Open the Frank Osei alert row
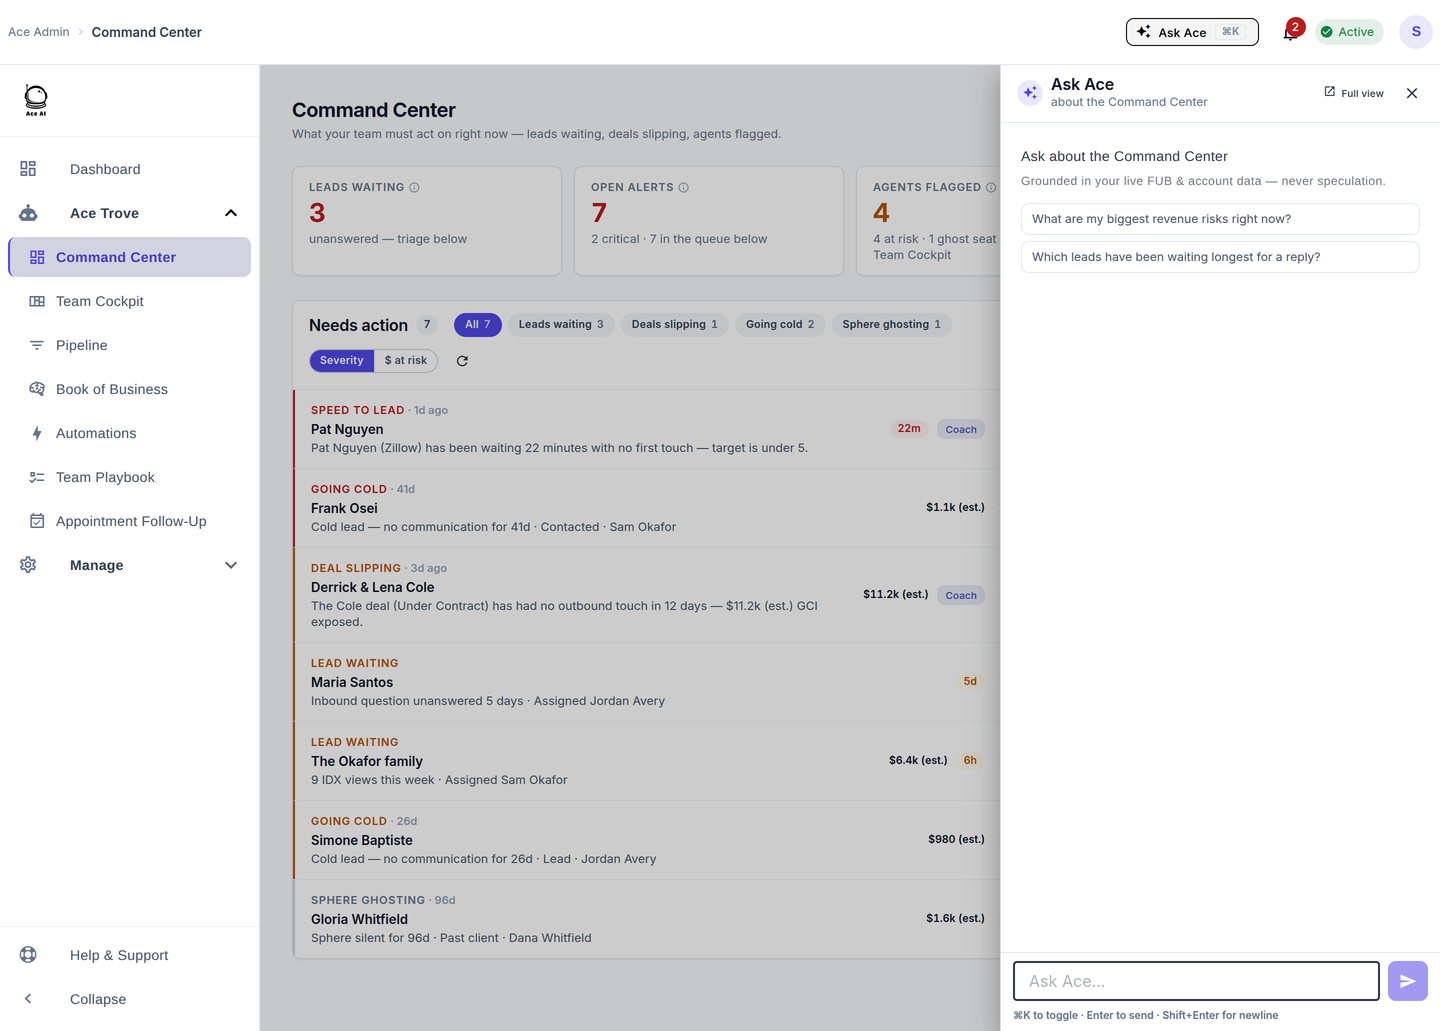The height and width of the screenshot is (1031, 1440). pos(647,508)
